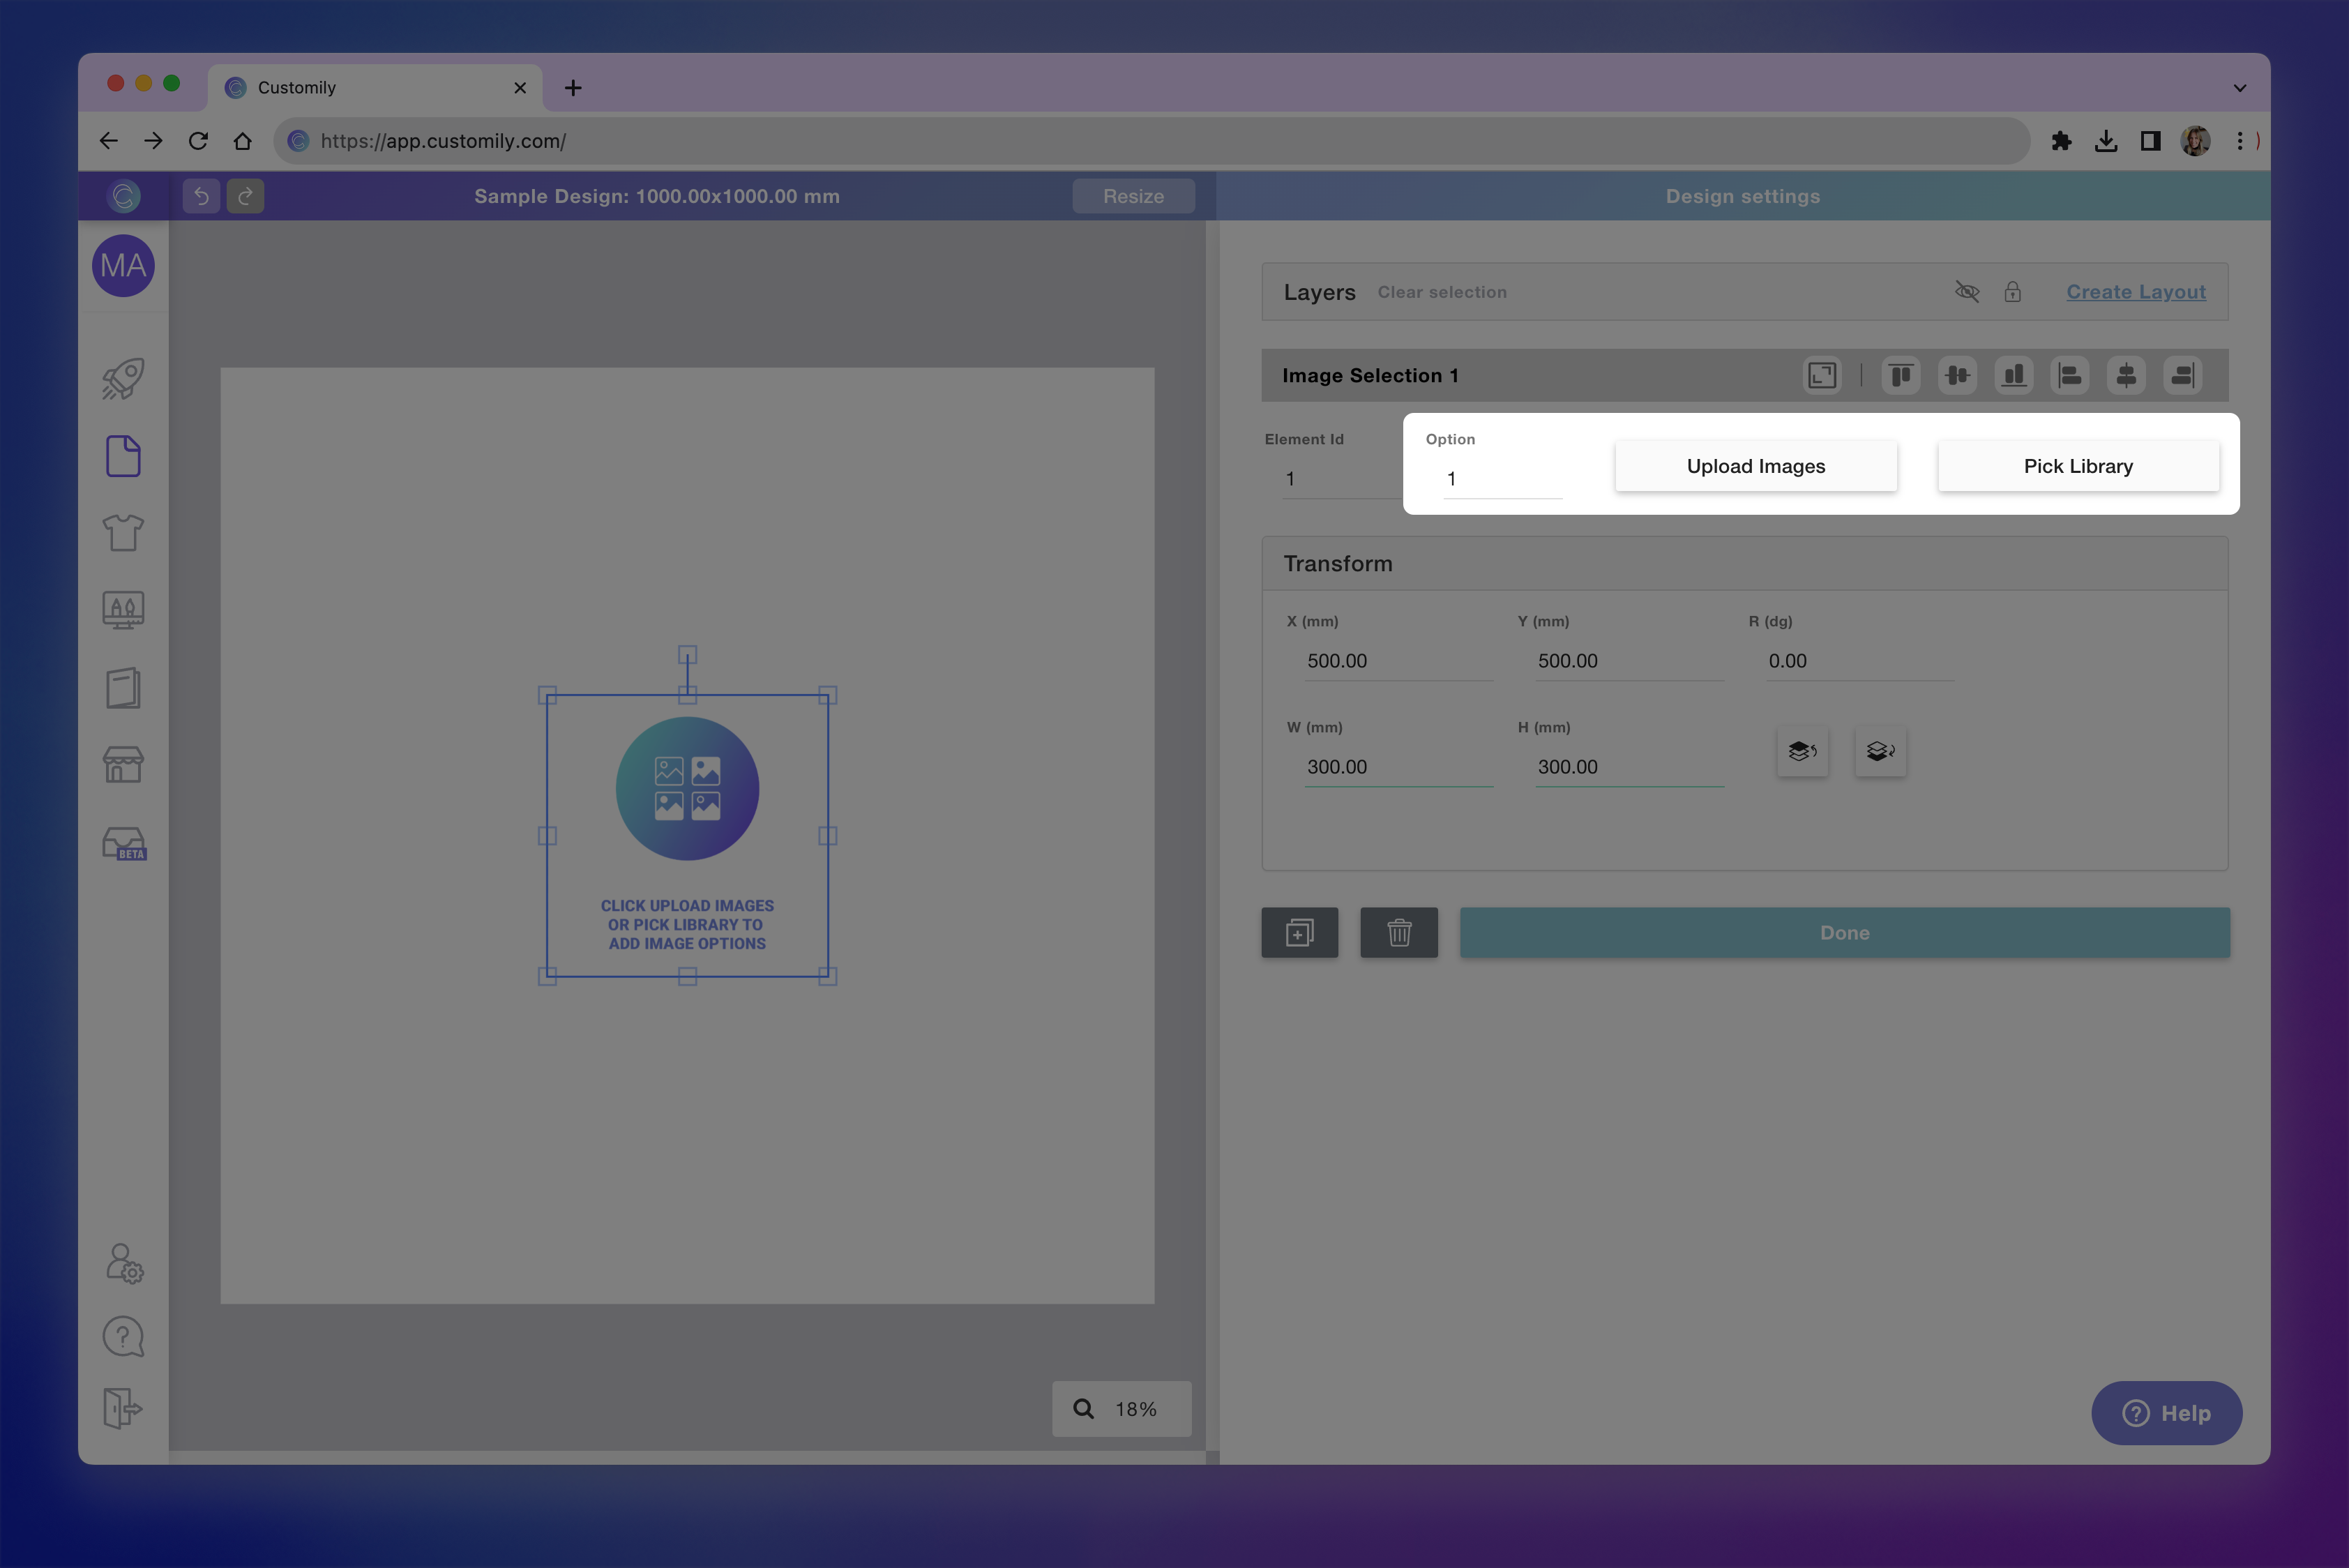Open the exit door icon at sidebar bottom
The image size is (2349, 1568).
(x=122, y=1410)
